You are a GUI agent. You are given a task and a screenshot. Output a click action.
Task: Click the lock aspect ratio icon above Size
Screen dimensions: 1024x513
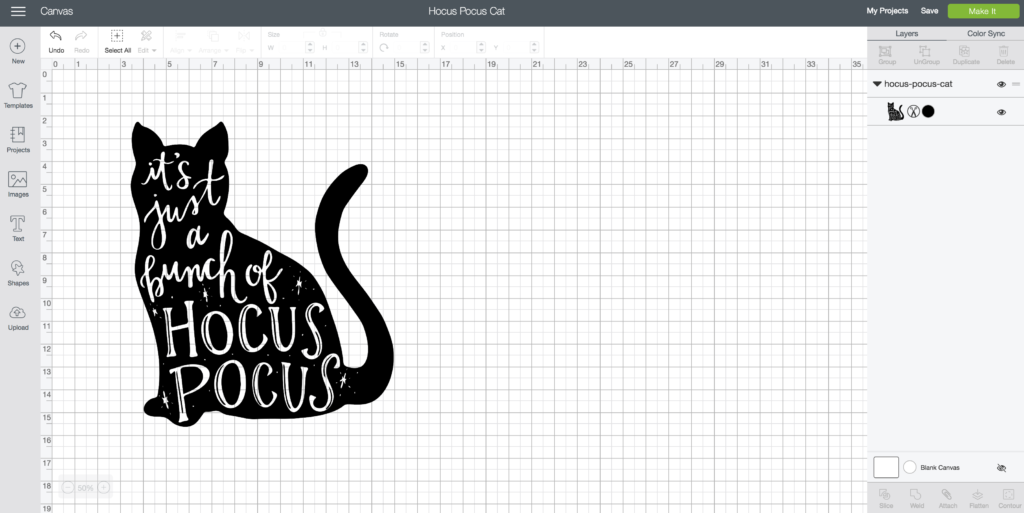(x=323, y=34)
